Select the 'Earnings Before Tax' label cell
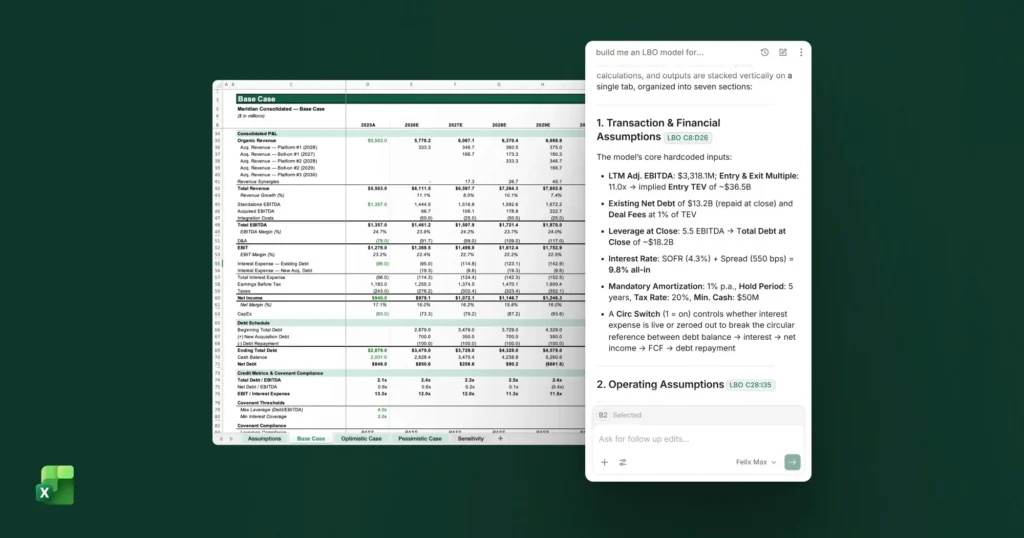Viewport: 1024px width, 538px height. [x=259, y=284]
